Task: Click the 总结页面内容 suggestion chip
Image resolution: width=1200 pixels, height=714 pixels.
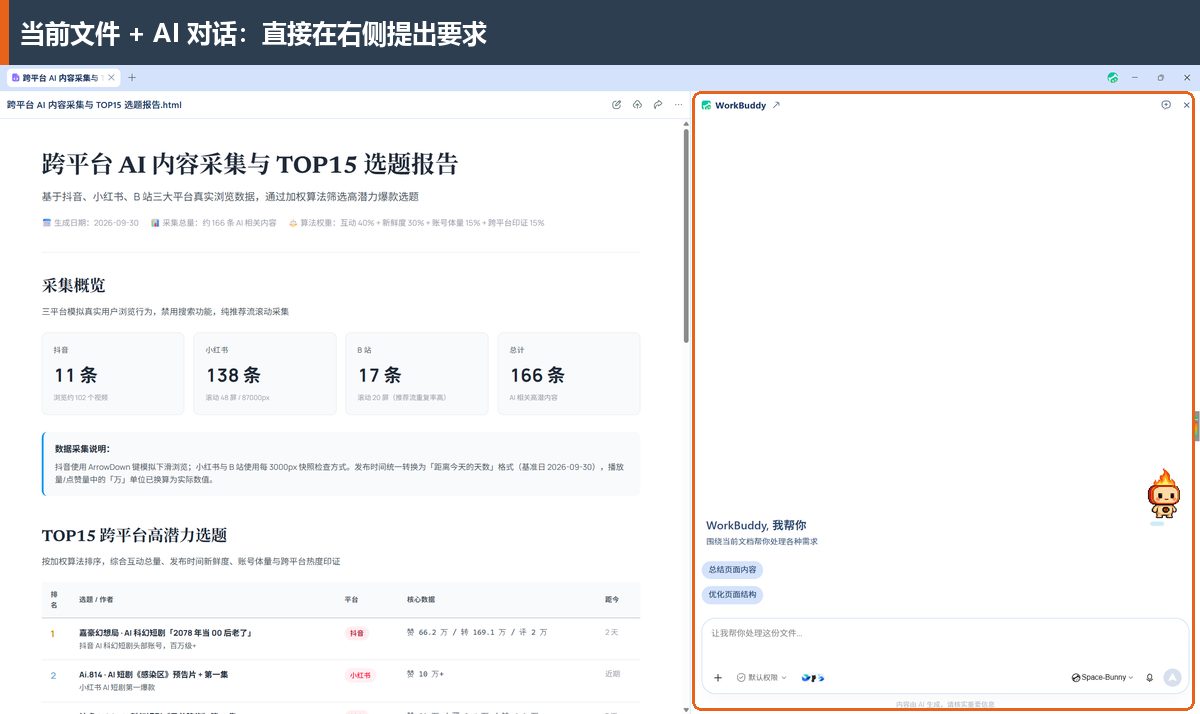Action: click(733, 569)
